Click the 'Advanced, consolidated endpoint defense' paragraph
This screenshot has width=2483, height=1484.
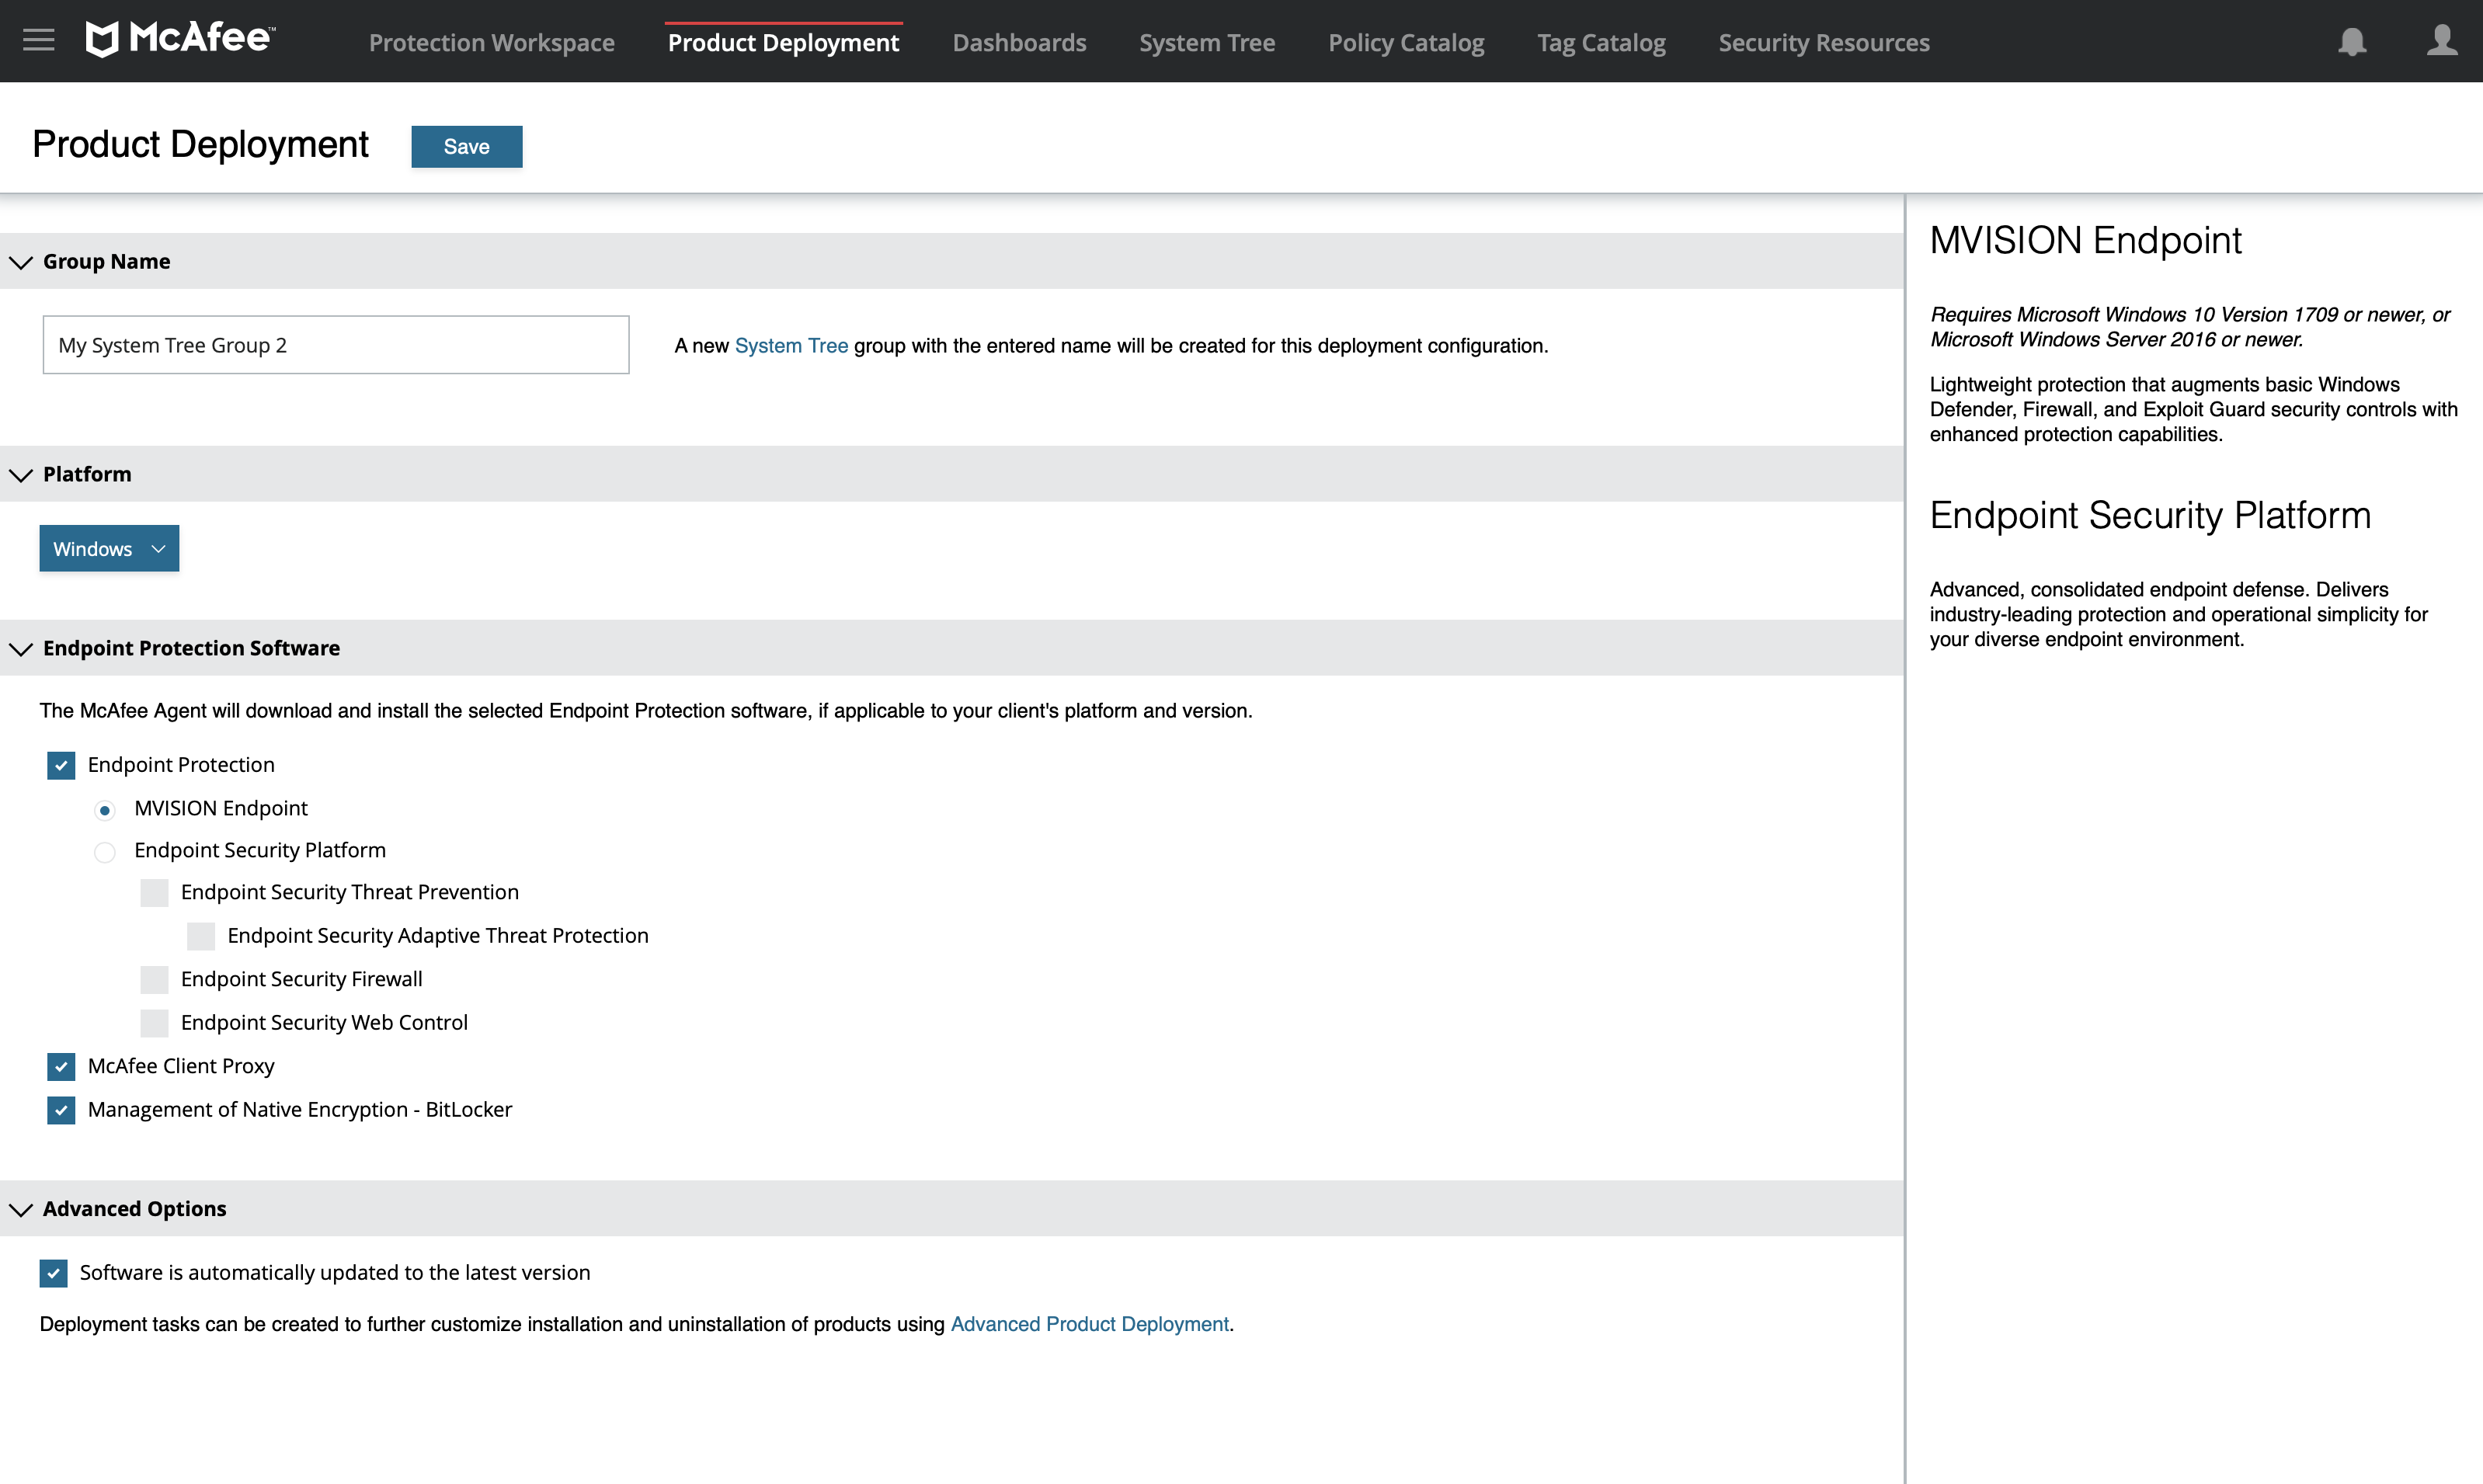click(2178, 614)
